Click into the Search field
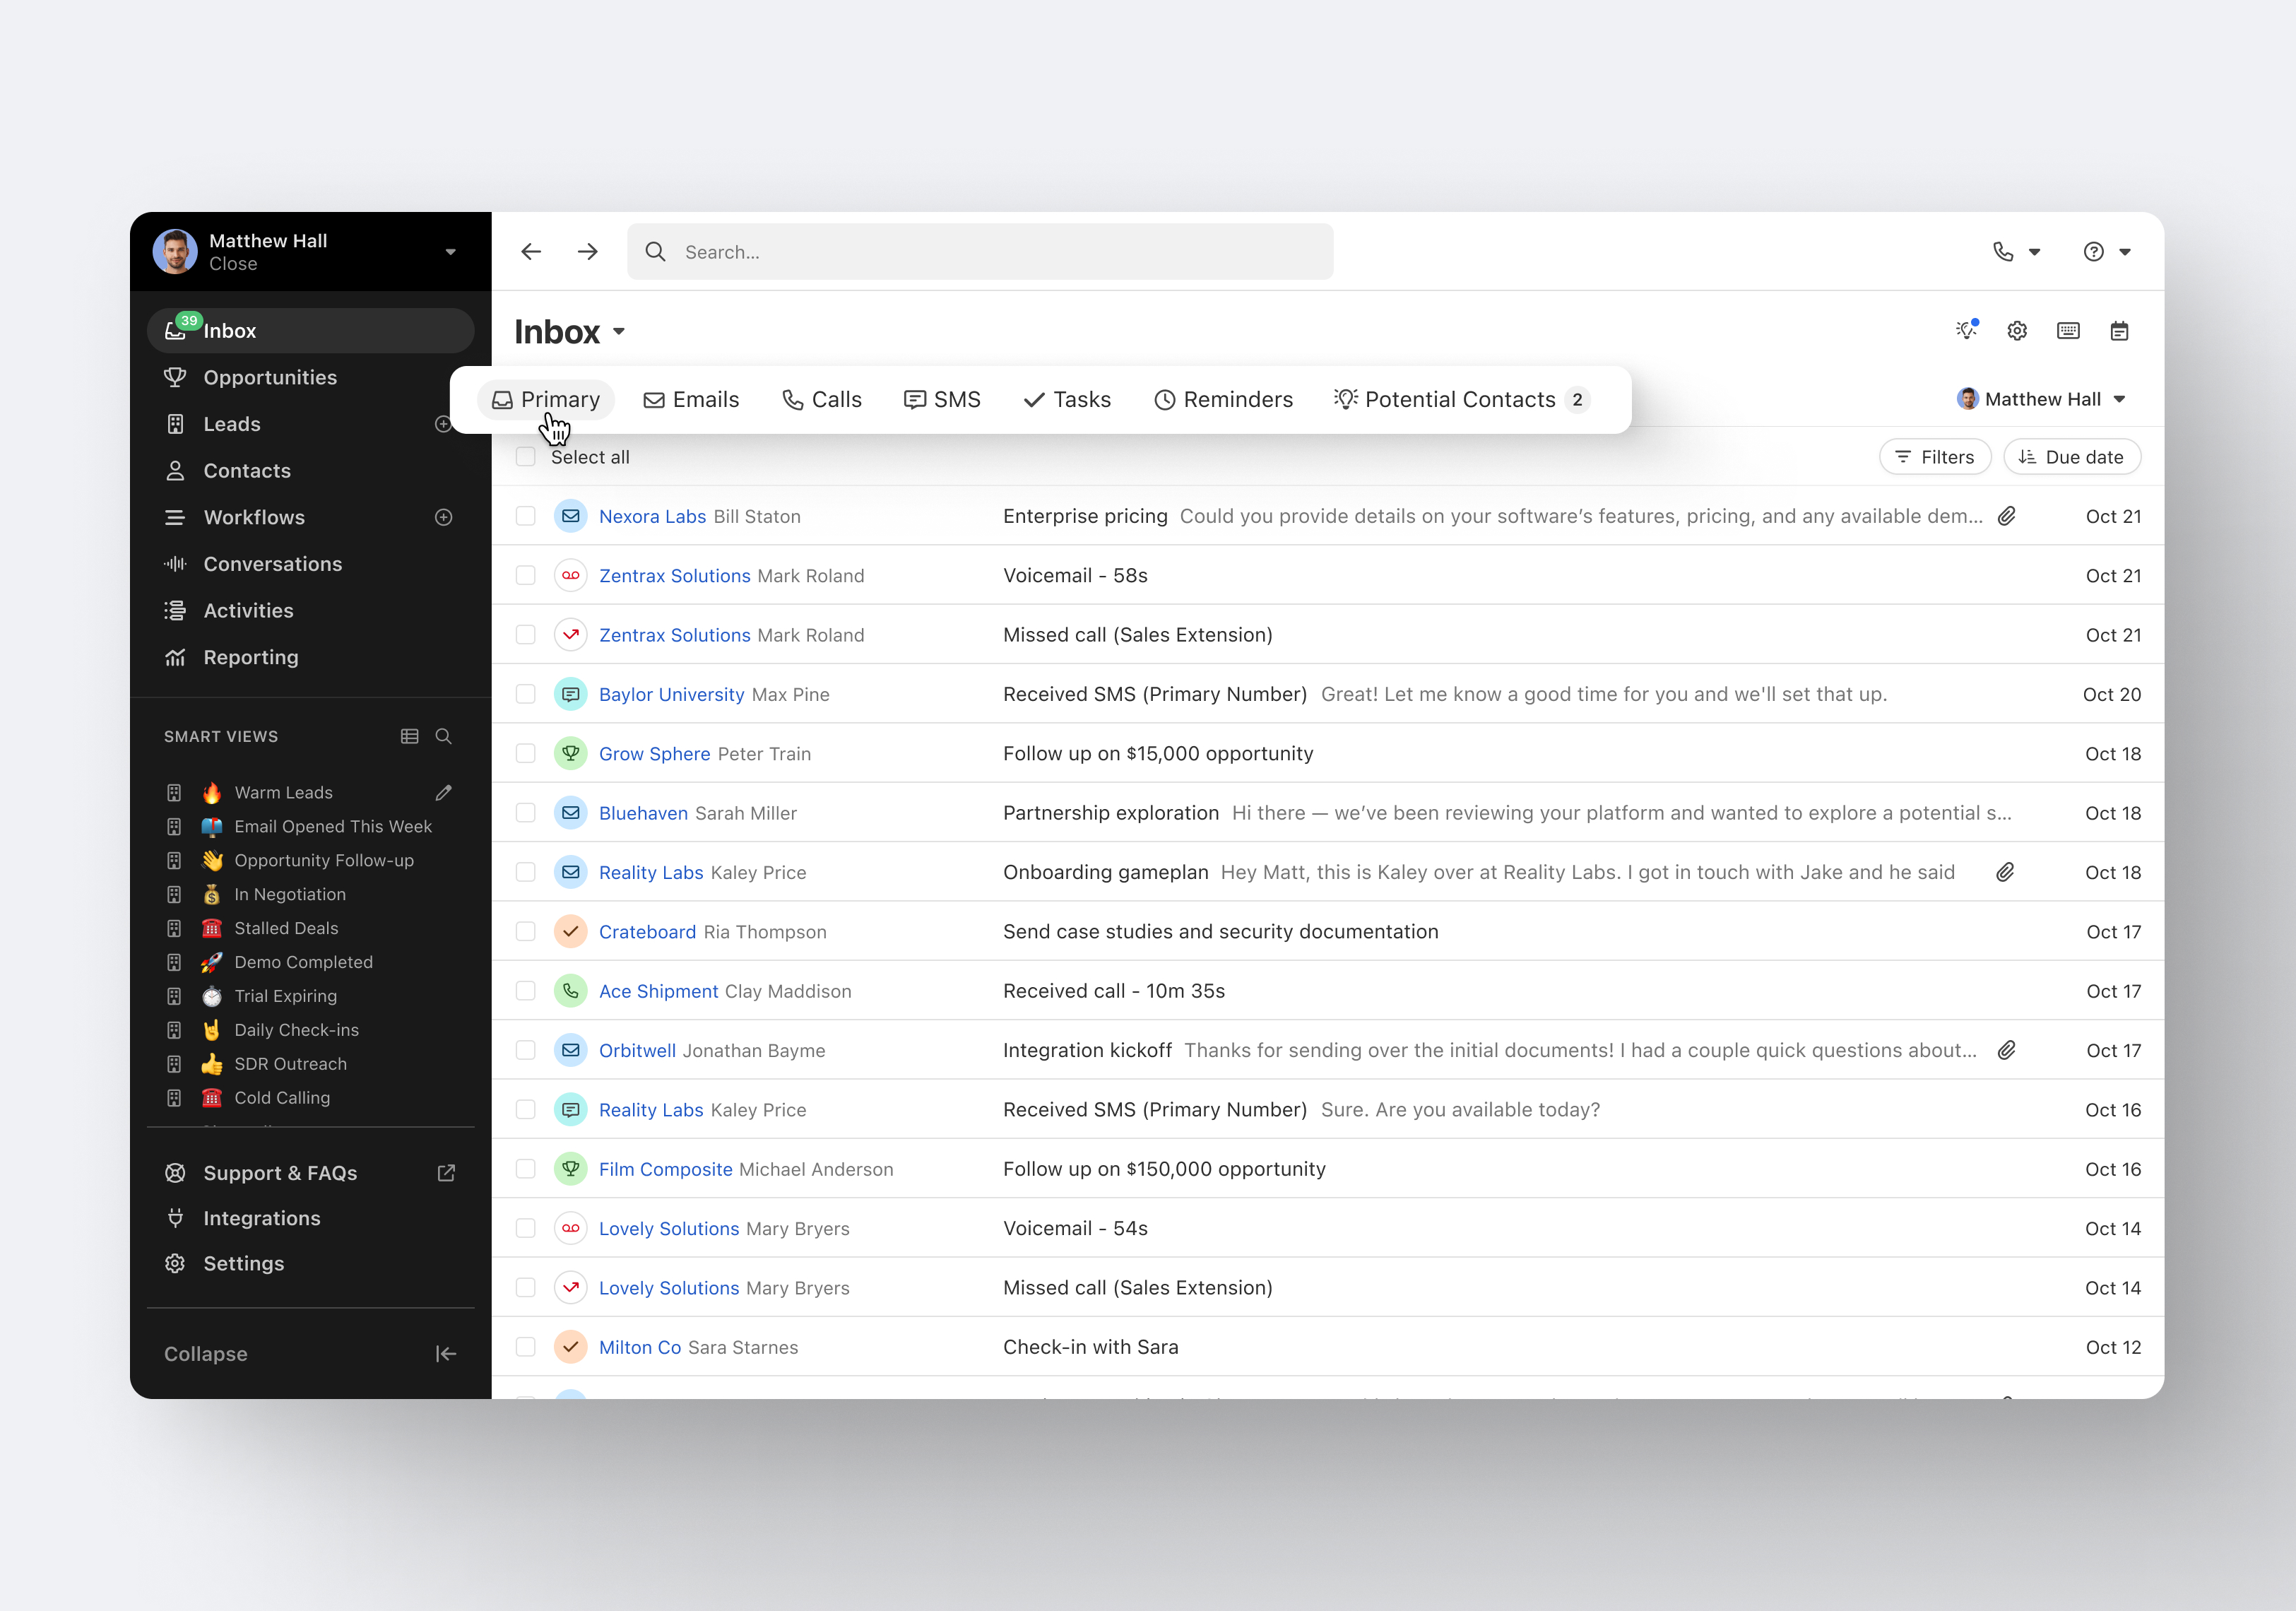This screenshot has width=2296, height=1611. 980,252
